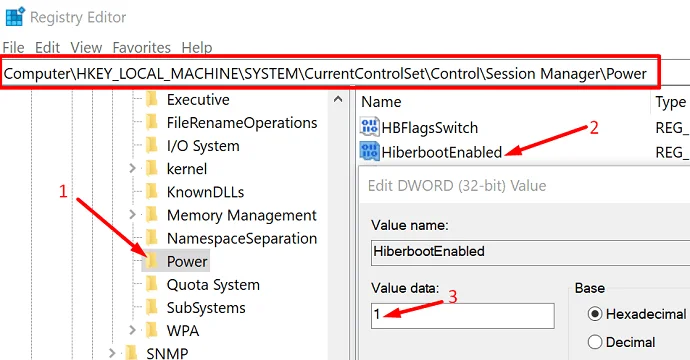Select the kernel folder icon
The image size is (690, 360).
point(152,169)
